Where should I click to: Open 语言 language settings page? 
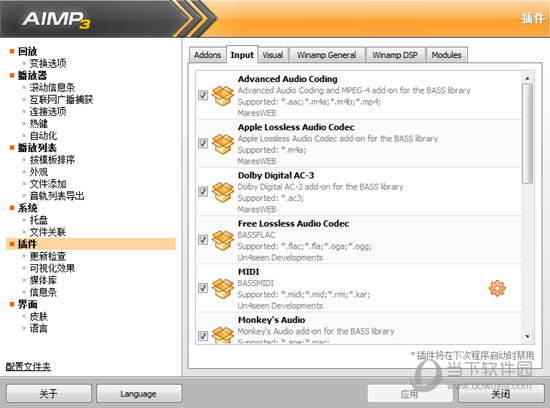coord(39,329)
